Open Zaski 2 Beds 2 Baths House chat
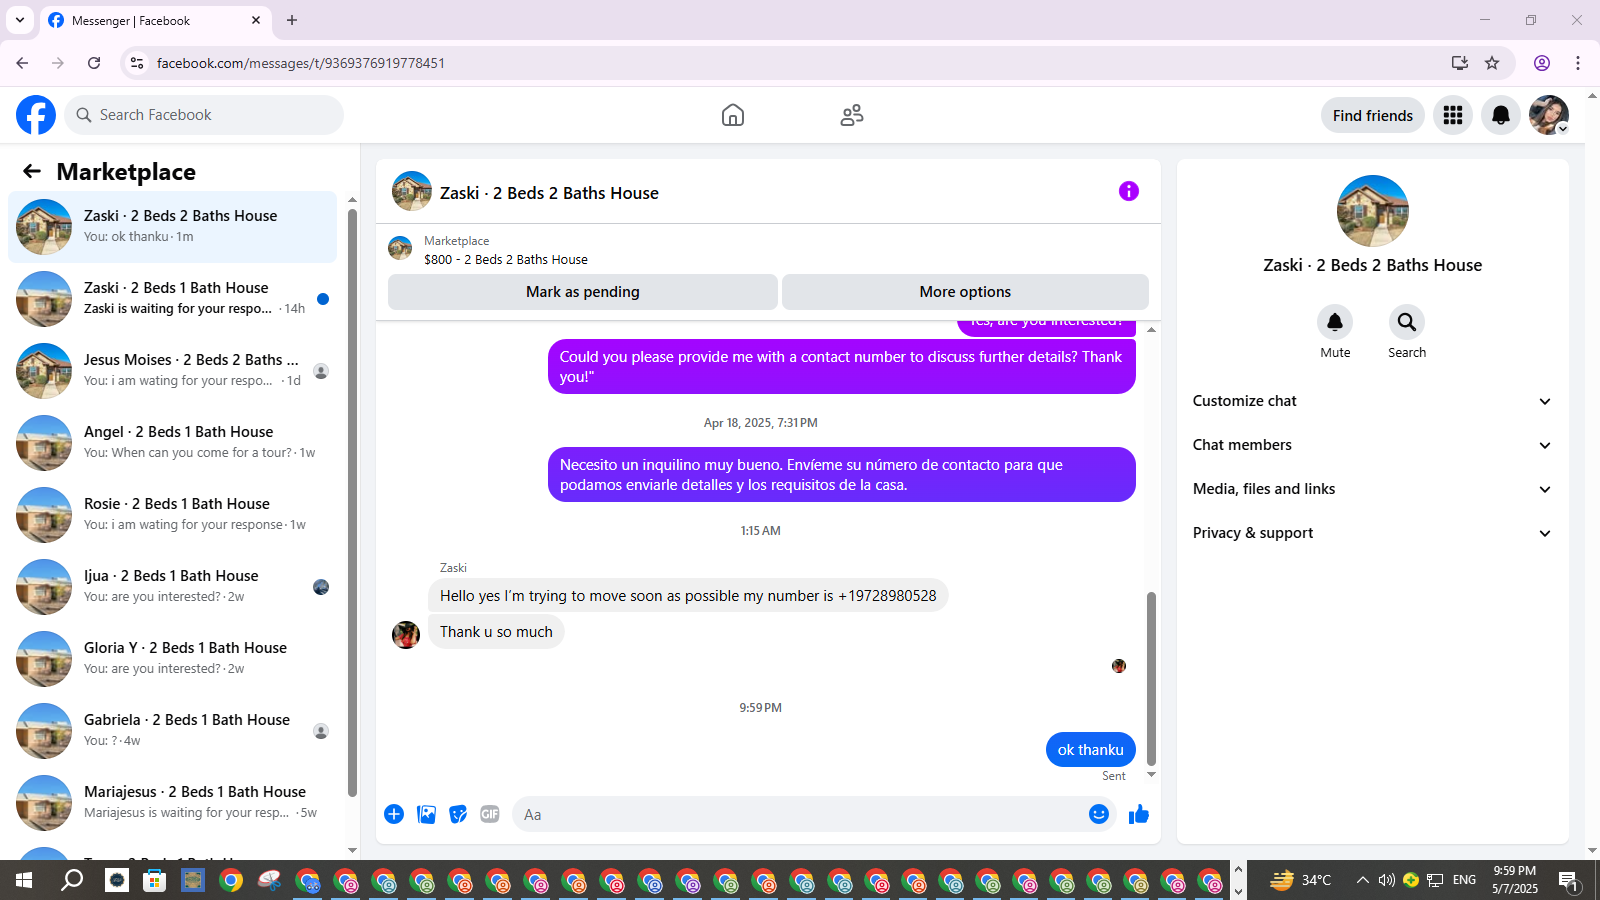1600x900 pixels. 173,227
